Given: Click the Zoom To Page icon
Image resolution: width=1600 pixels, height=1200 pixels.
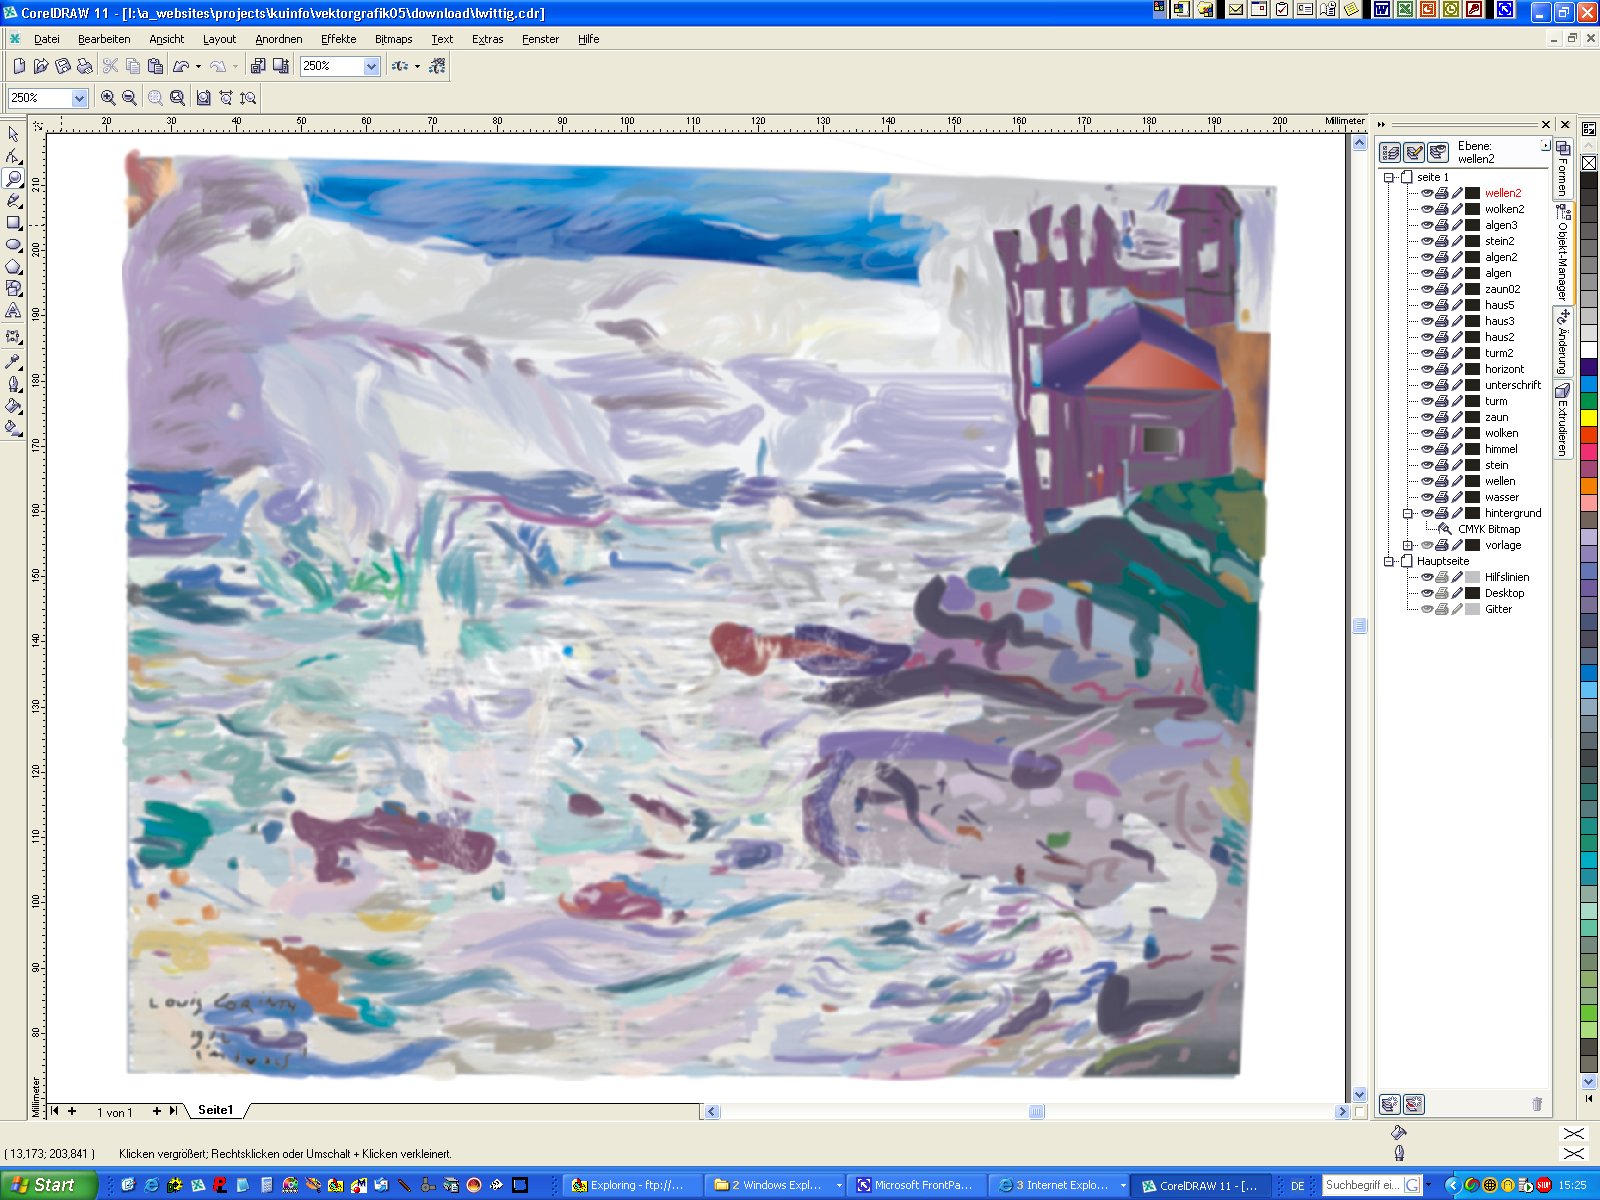Looking at the screenshot, I should point(203,98).
